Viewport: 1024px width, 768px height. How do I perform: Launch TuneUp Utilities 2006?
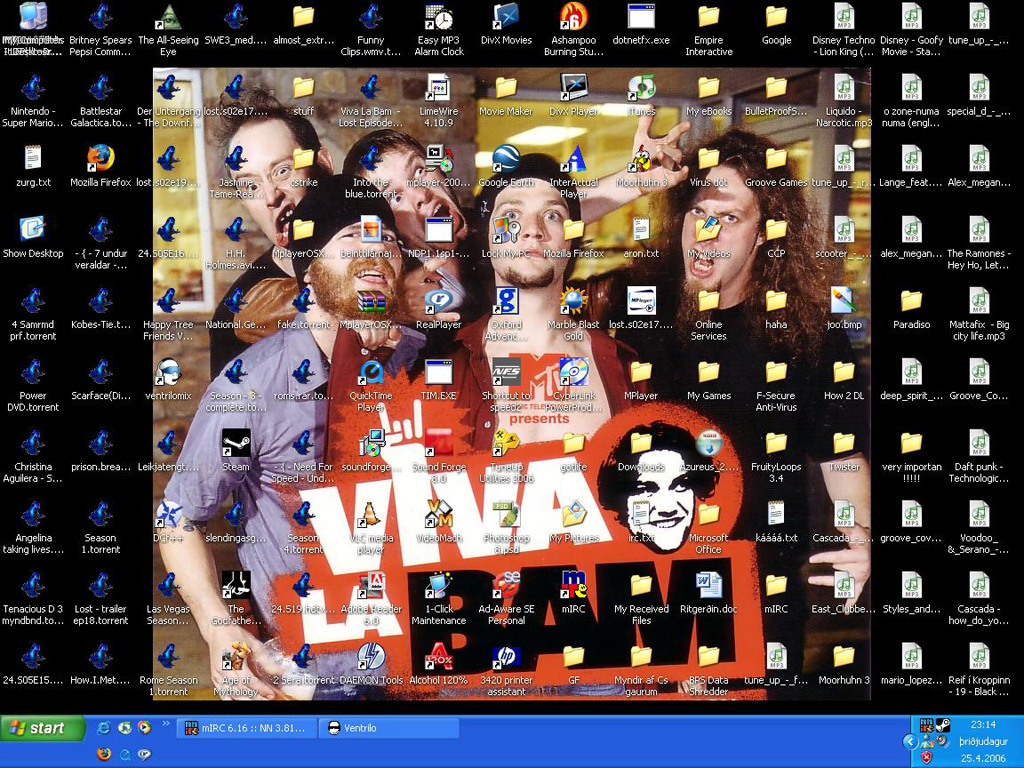(x=506, y=456)
